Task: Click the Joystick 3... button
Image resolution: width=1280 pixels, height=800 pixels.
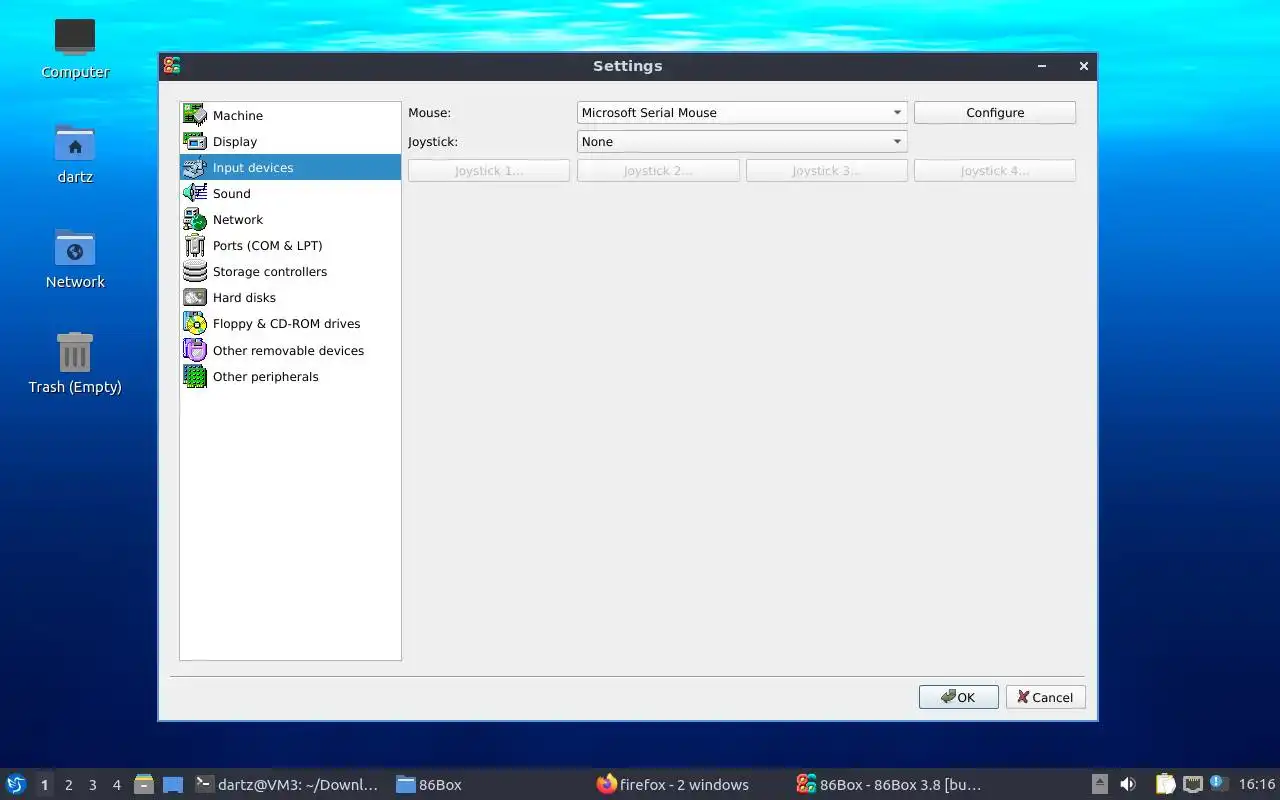Action: click(x=827, y=171)
